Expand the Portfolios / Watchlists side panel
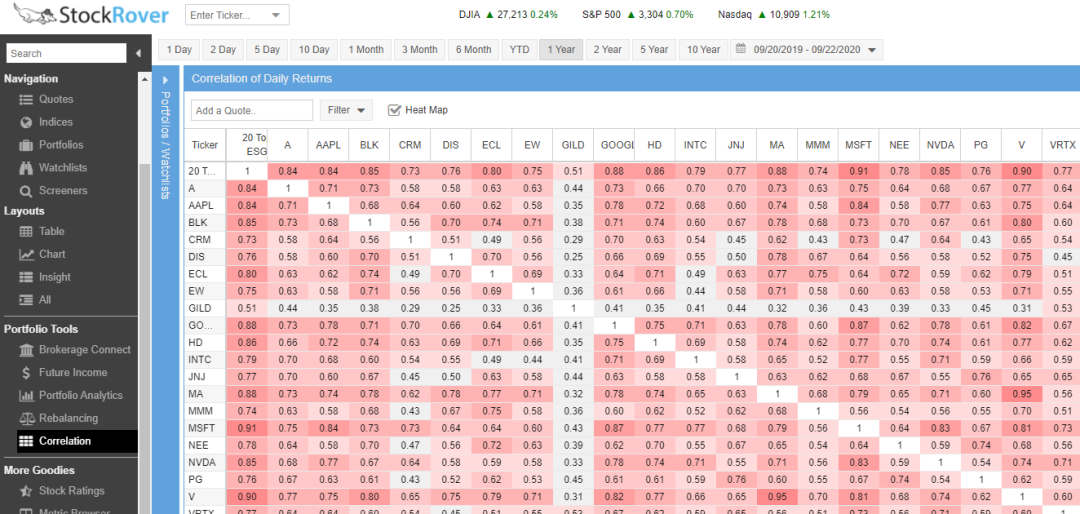 click(166, 80)
